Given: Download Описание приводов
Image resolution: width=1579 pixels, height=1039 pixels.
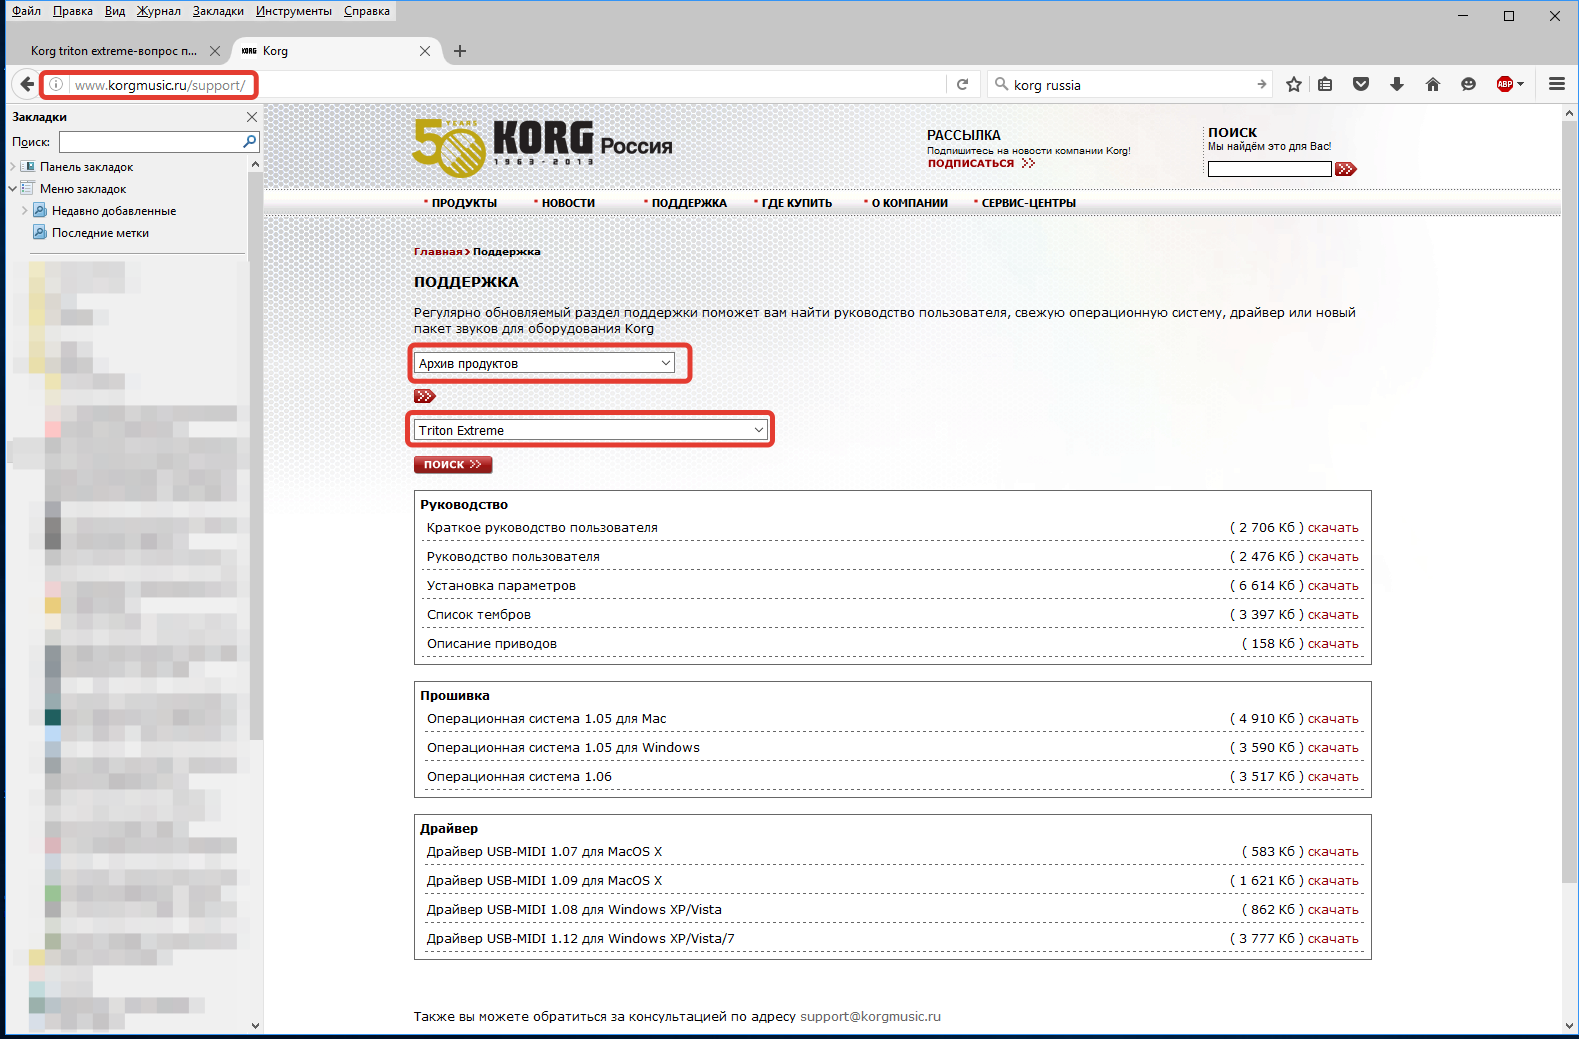Looking at the screenshot, I should 1333,644.
